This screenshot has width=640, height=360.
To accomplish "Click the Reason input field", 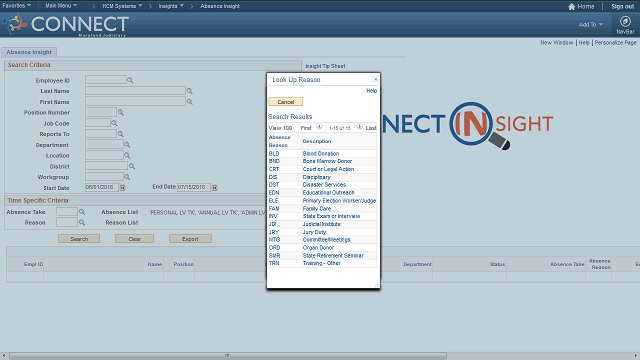I will tap(67, 222).
